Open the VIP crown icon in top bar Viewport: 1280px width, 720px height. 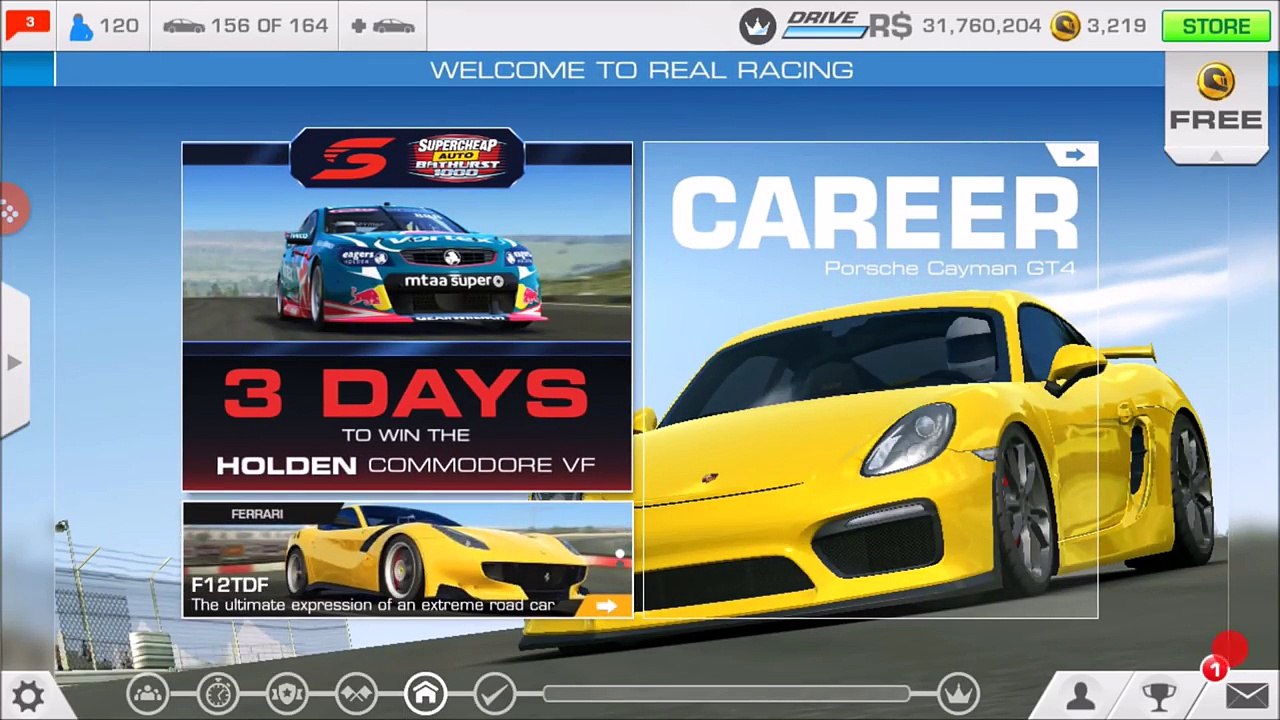[x=758, y=26]
